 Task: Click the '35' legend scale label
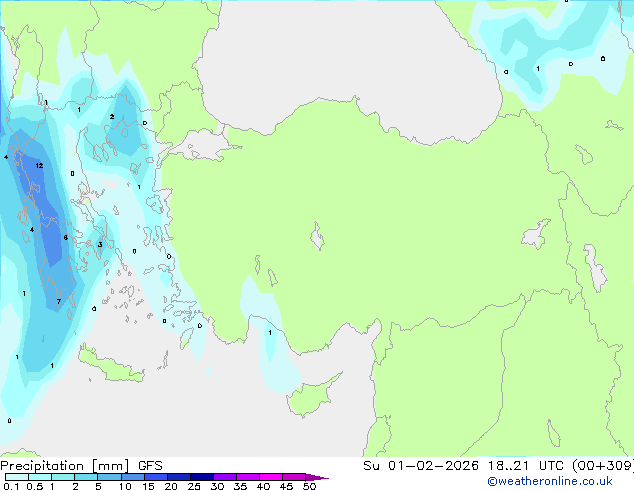pos(240,486)
